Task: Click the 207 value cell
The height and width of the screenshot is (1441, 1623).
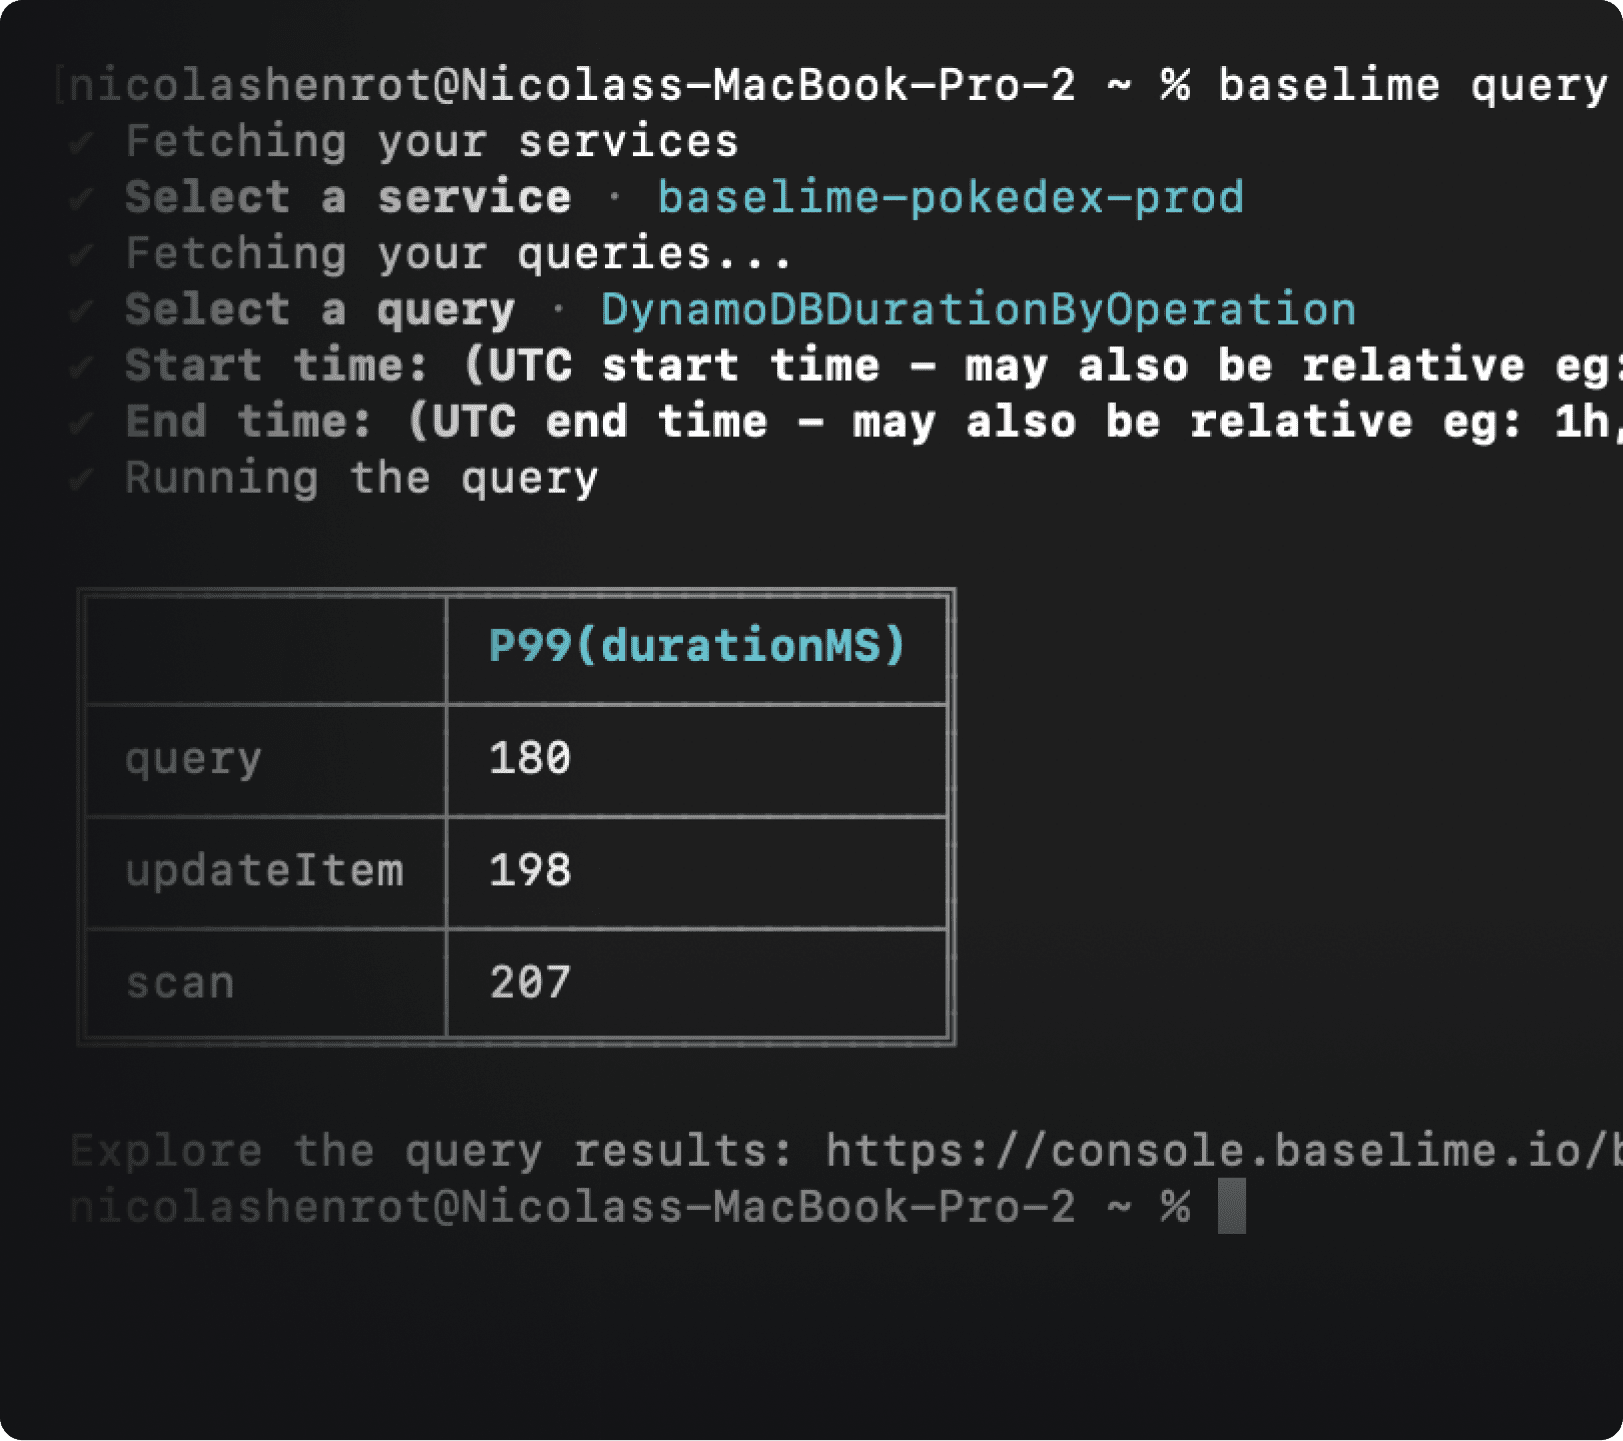Action: coord(530,983)
